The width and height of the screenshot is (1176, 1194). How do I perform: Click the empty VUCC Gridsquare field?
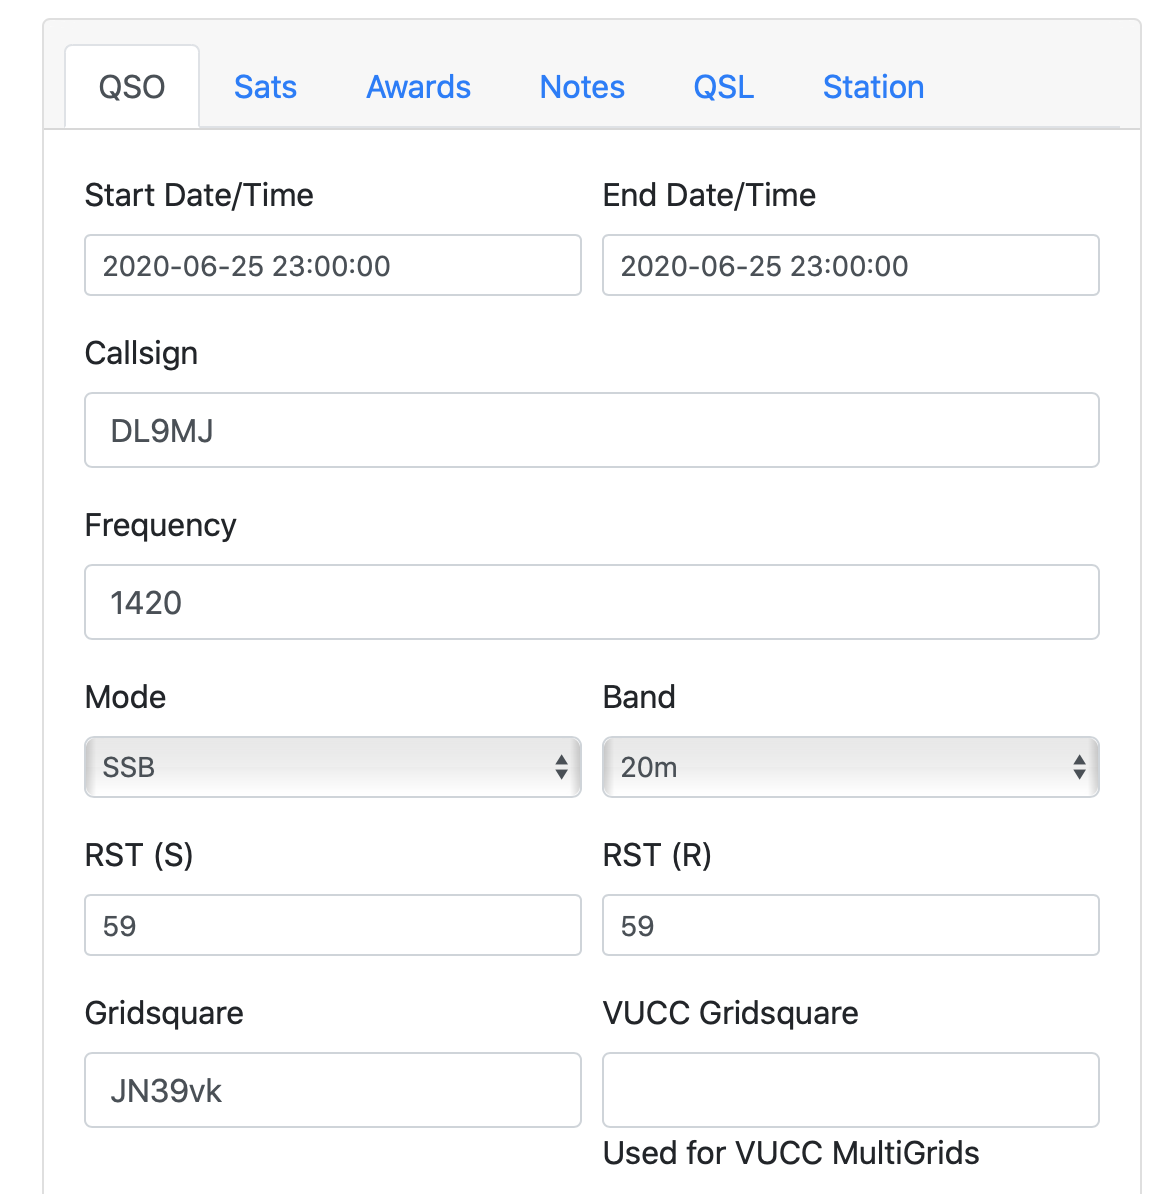tap(850, 1090)
